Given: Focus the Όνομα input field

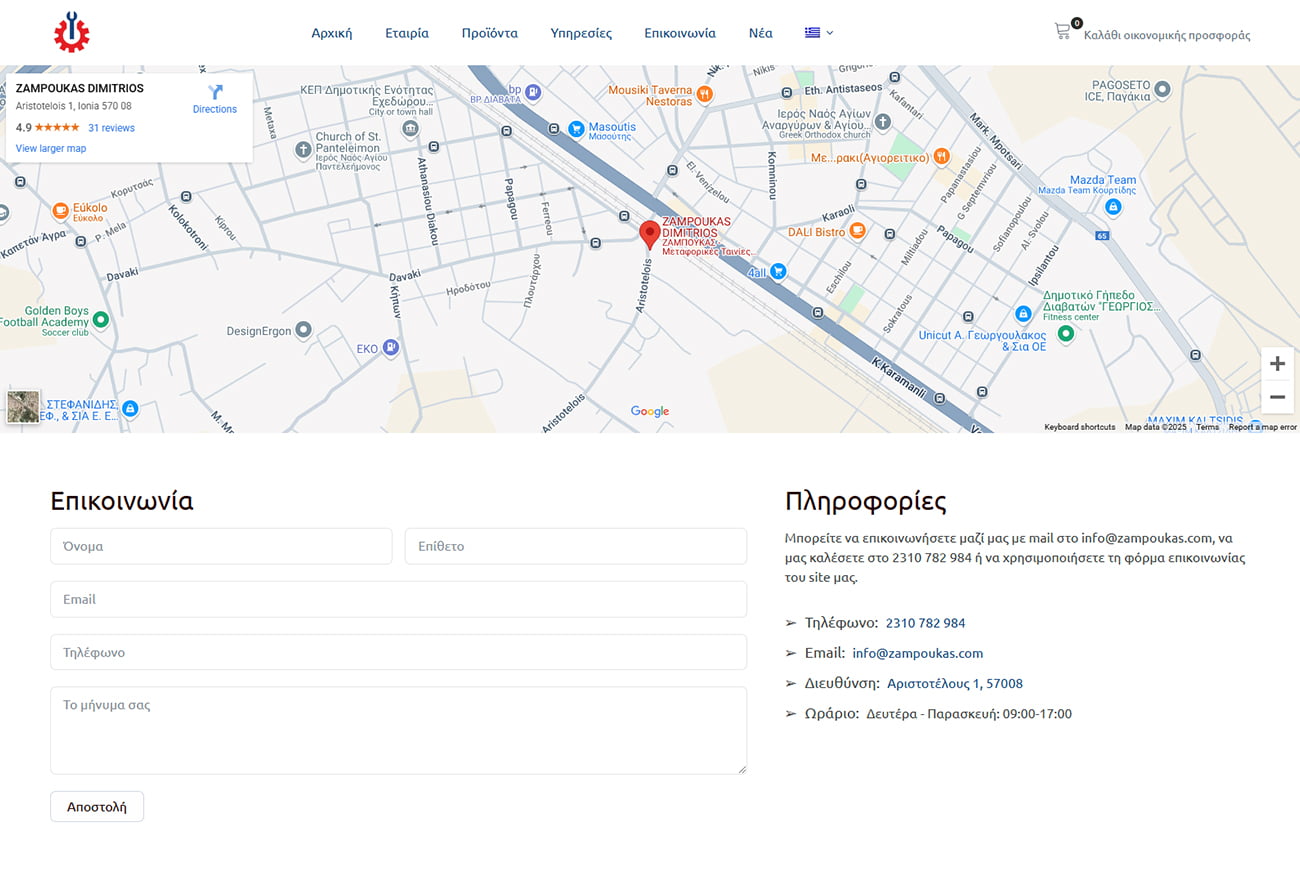Looking at the screenshot, I should 221,546.
